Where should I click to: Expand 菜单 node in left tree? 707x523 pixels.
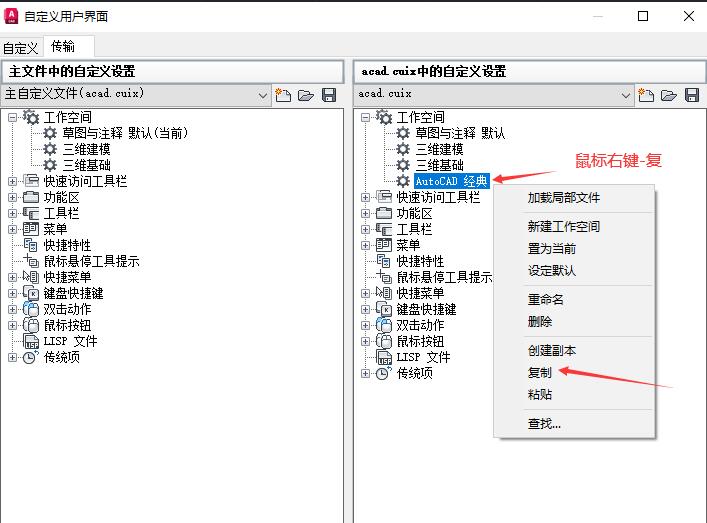tap(13, 229)
